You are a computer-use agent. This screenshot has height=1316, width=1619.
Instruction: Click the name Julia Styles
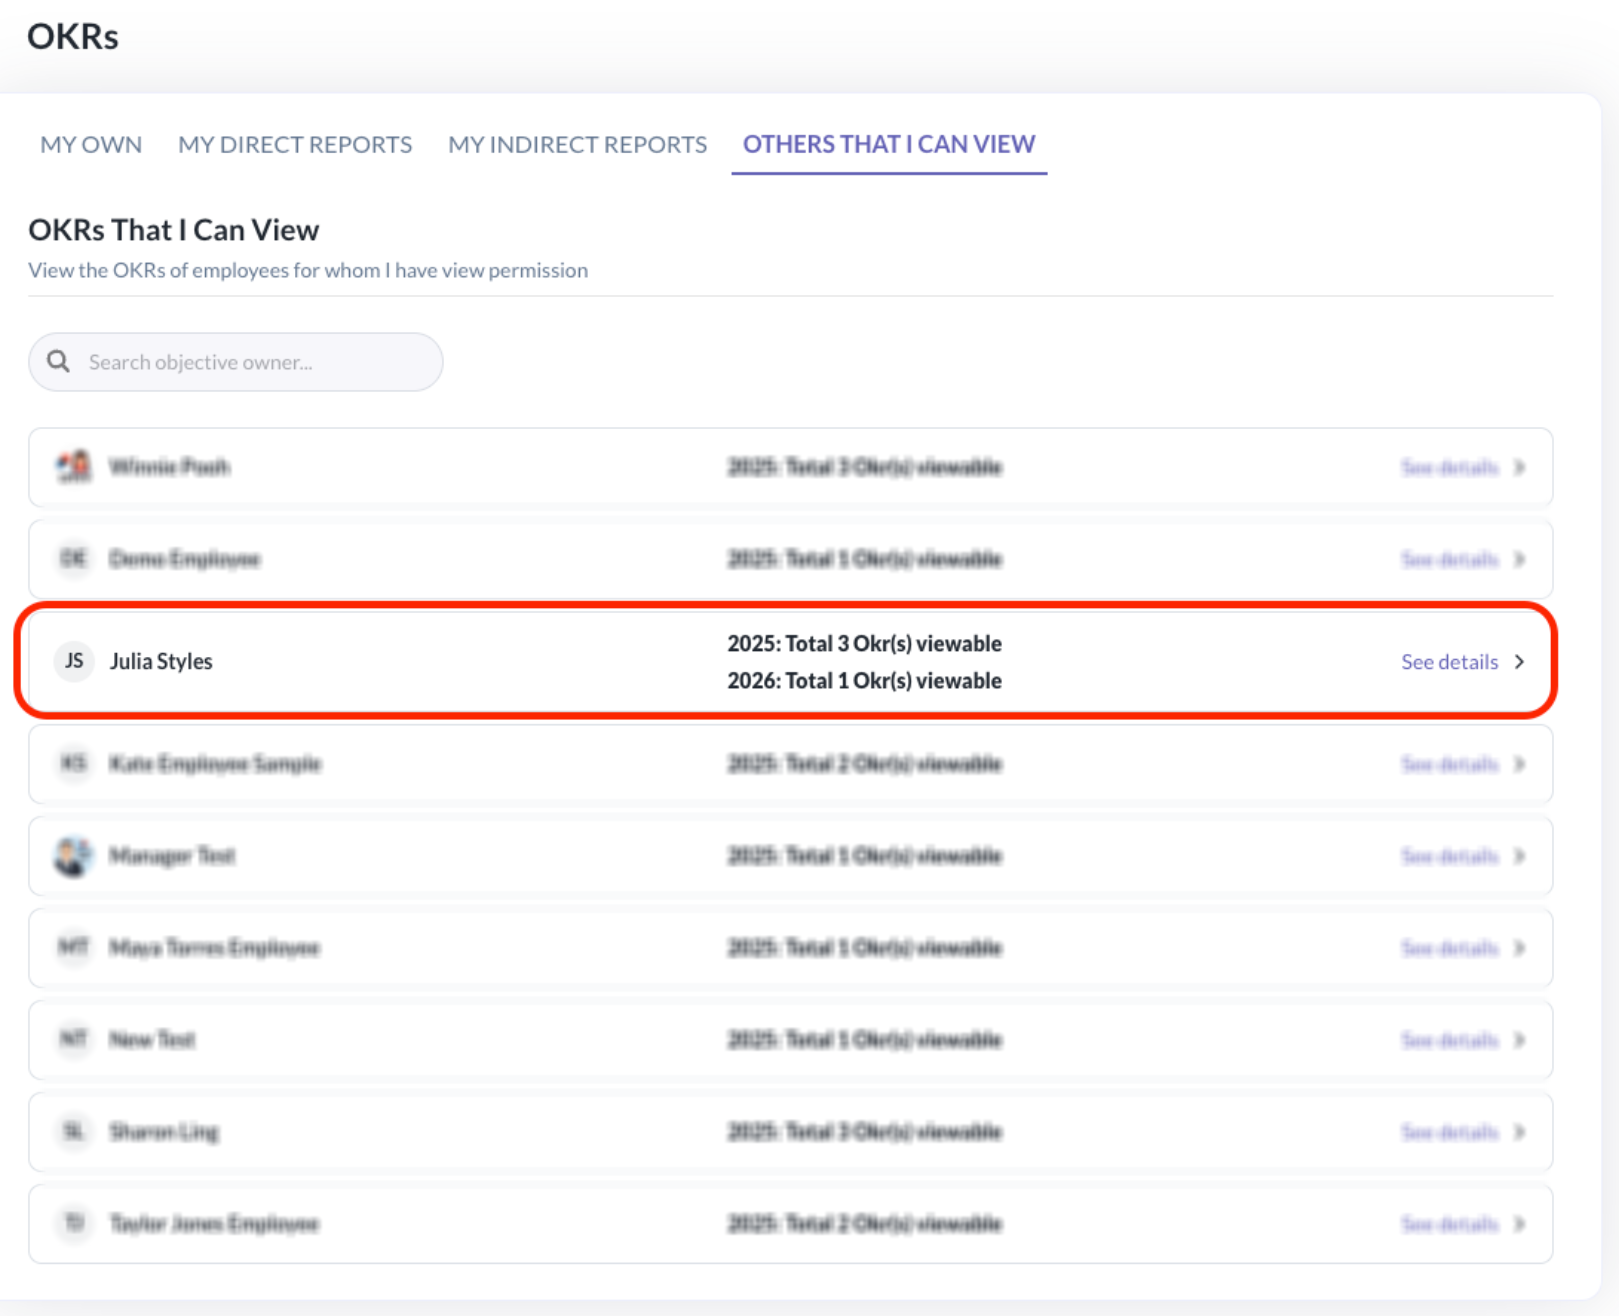161,661
